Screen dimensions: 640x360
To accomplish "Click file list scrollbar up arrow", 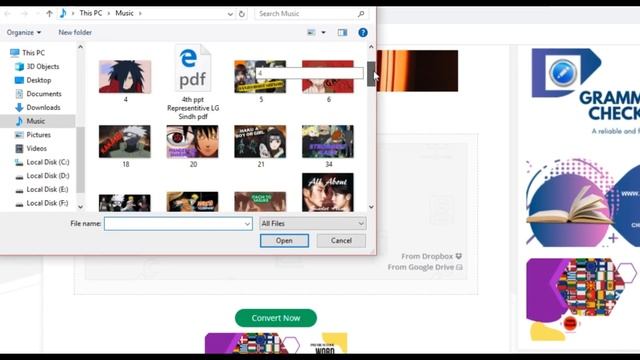I will (371, 47).
